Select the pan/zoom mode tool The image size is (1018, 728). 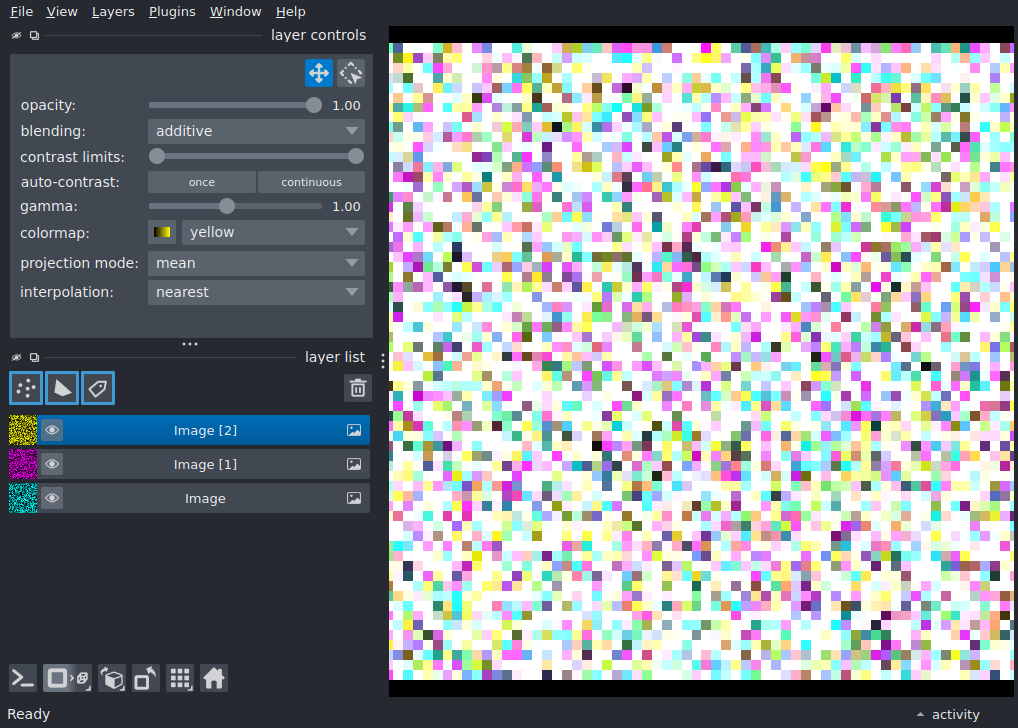(319, 73)
